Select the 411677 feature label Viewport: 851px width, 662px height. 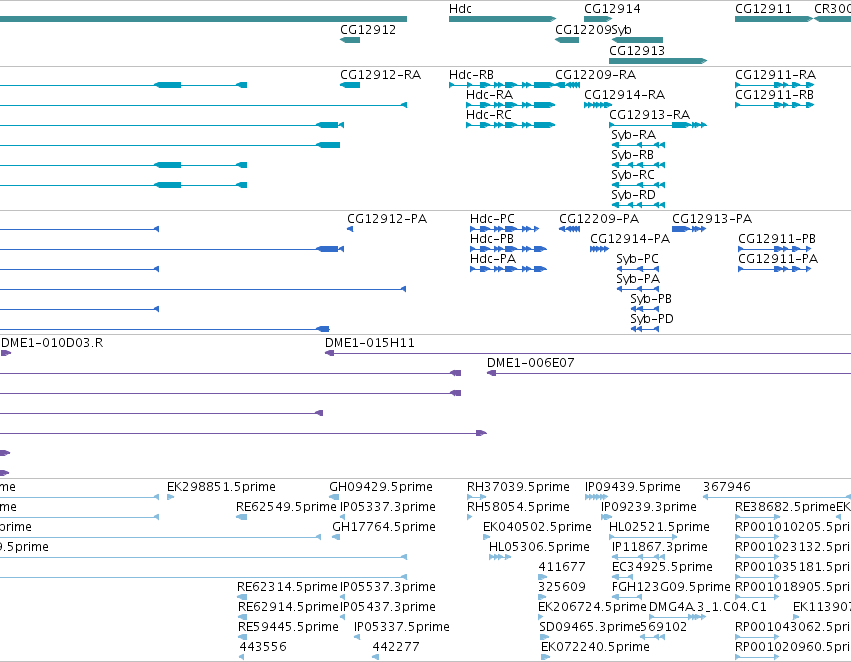(562, 567)
